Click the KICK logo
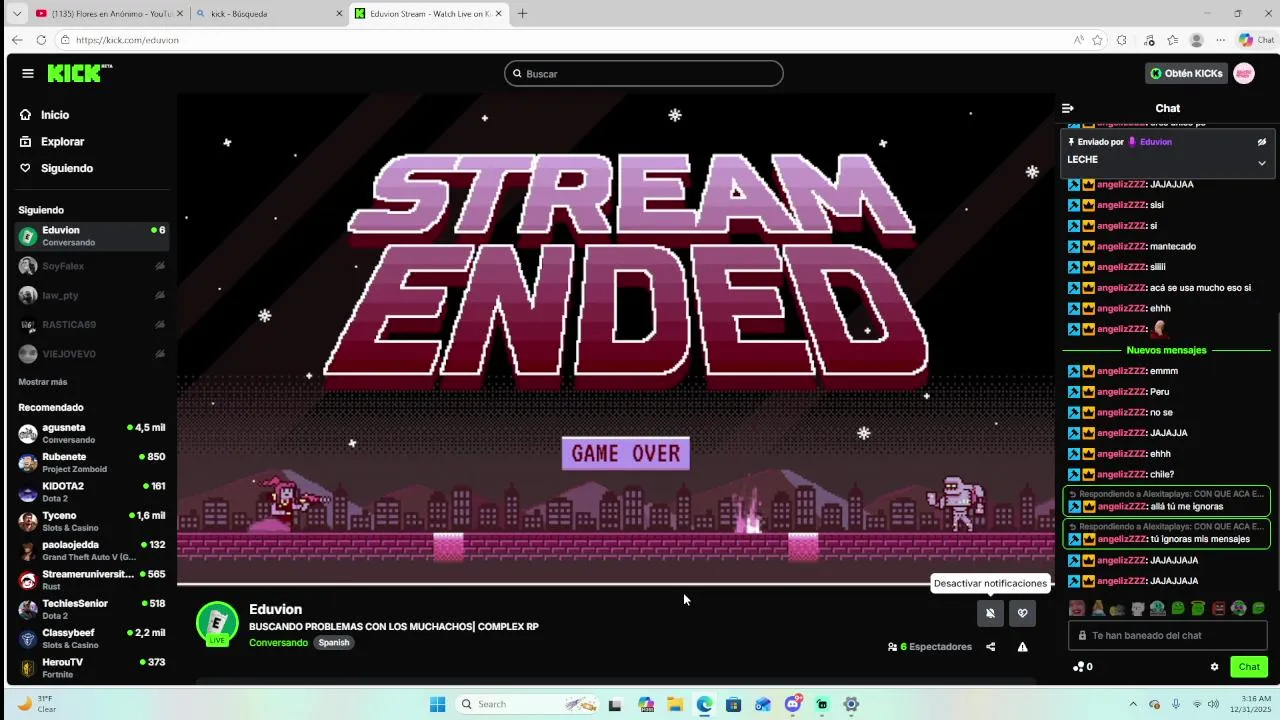Screen dimensions: 1280x720 point(79,73)
